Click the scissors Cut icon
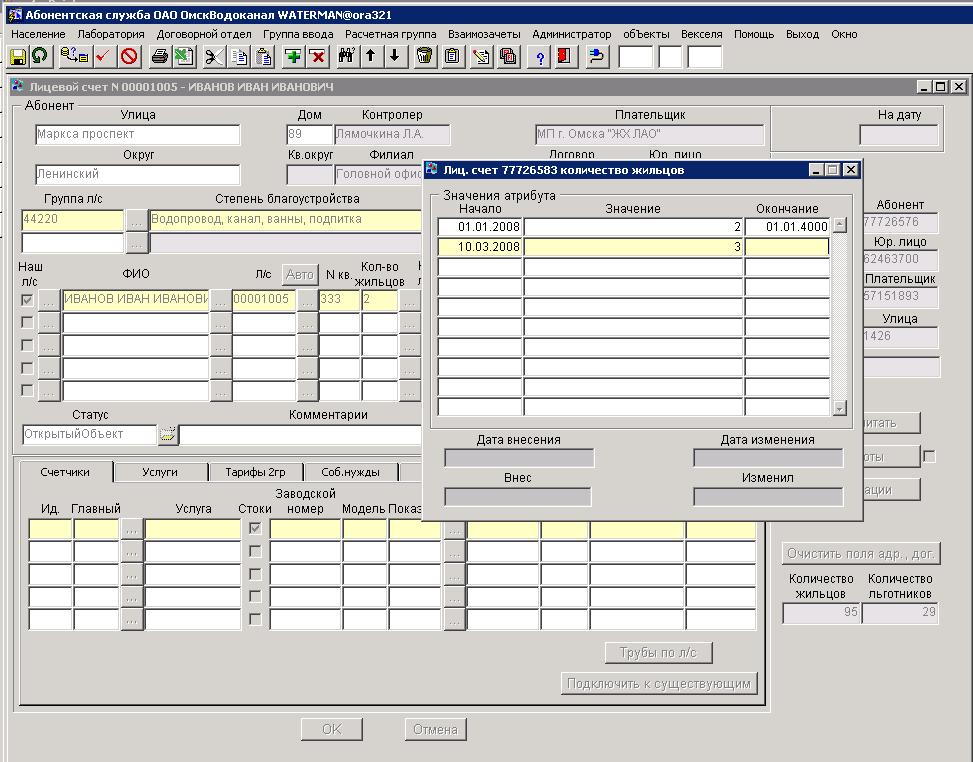Image resolution: width=973 pixels, height=762 pixels. click(212, 57)
